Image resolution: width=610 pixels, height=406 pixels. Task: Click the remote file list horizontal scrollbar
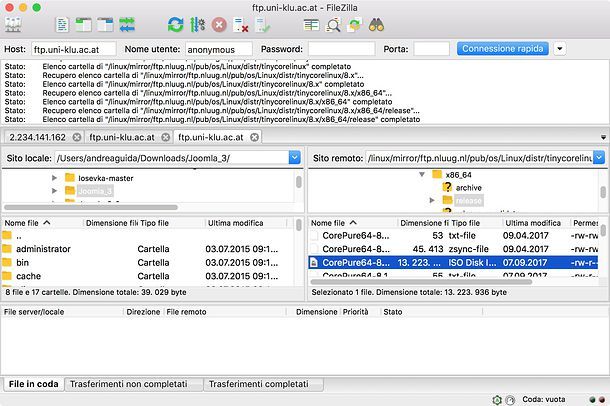point(421,282)
